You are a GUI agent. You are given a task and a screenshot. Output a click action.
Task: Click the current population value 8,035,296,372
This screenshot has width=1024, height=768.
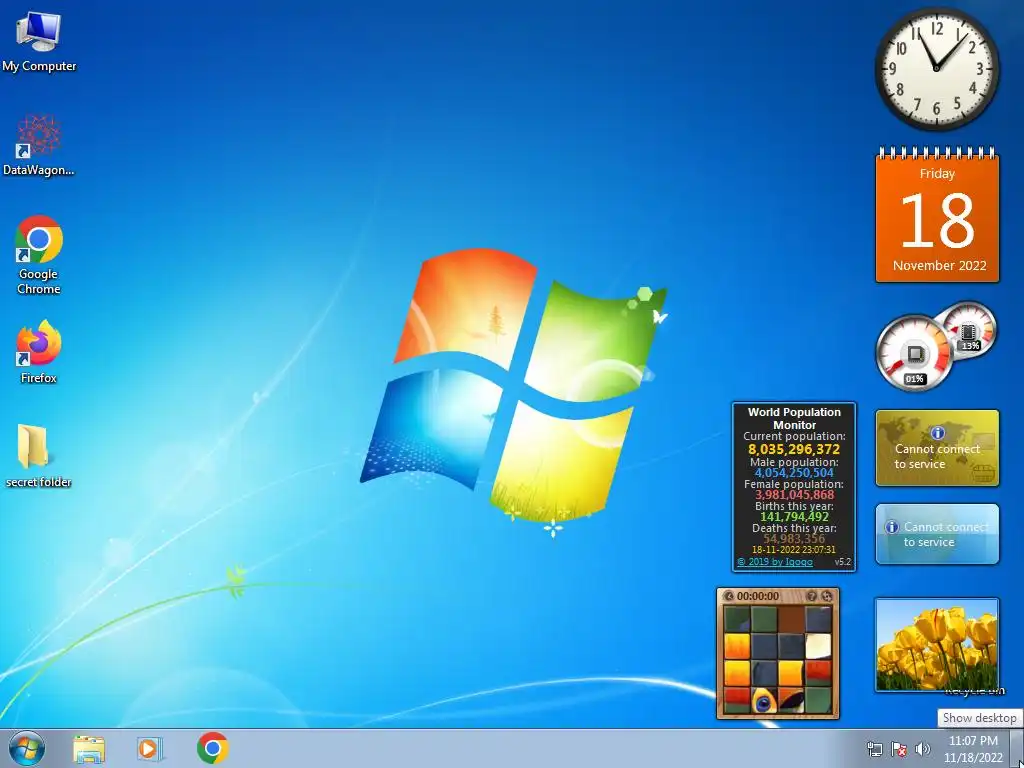click(x=794, y=449)
